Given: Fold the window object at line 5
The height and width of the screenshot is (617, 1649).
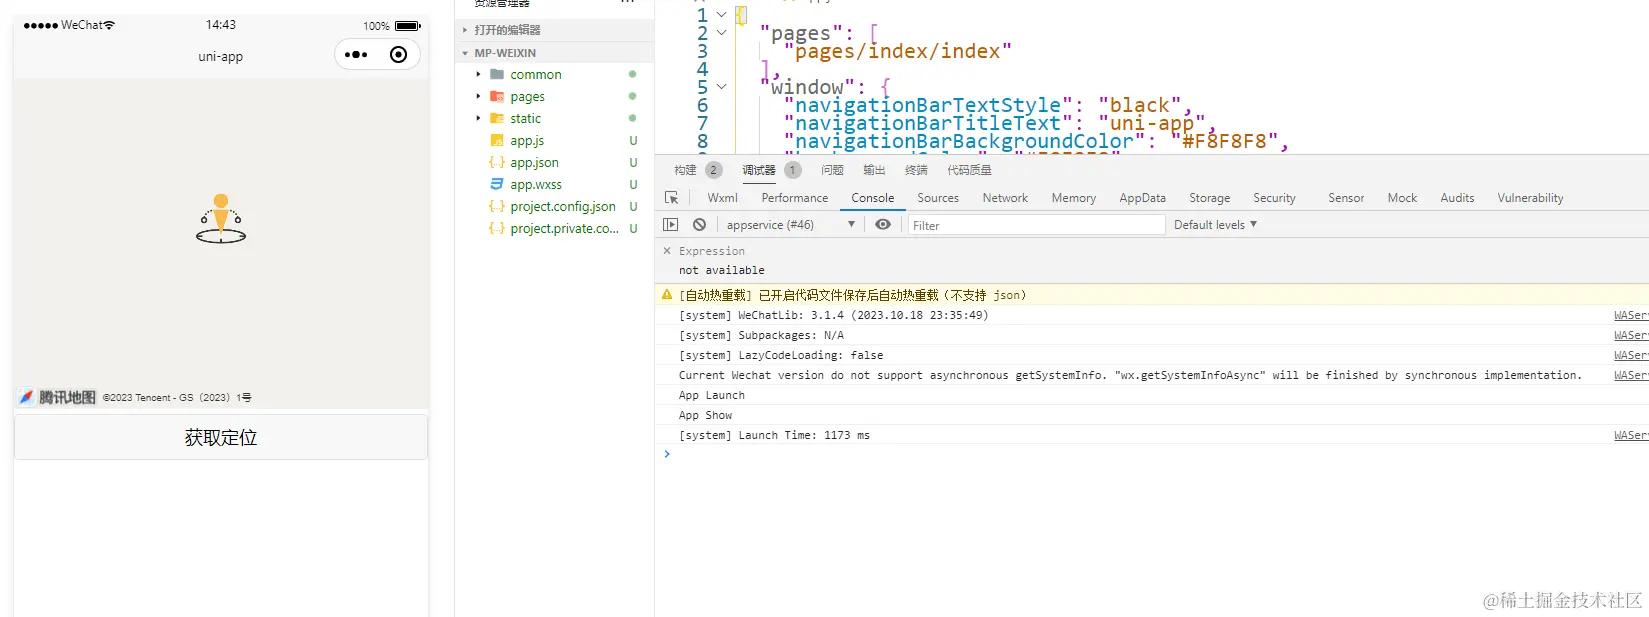Looking at the screenshot, I should coord(721,86).
